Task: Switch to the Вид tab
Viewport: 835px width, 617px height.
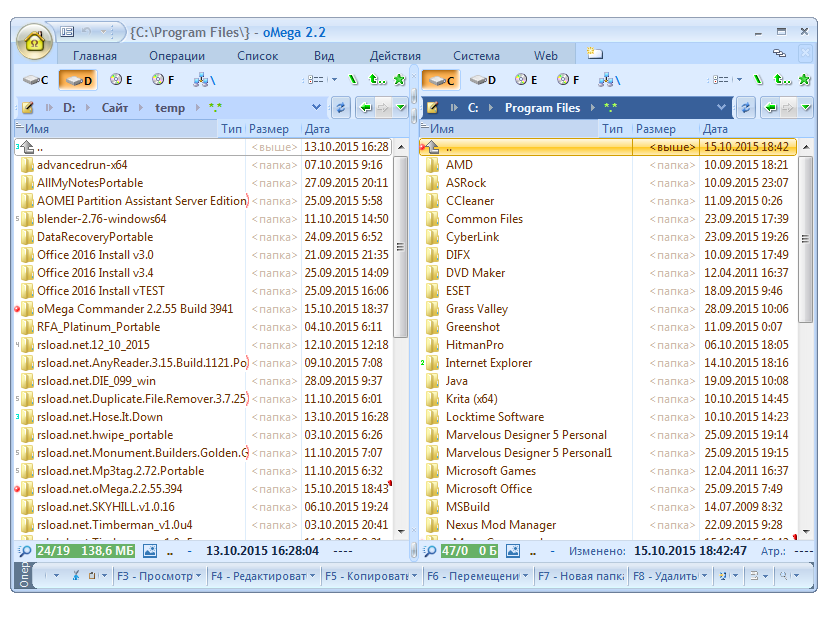Action: click(324, 56)
